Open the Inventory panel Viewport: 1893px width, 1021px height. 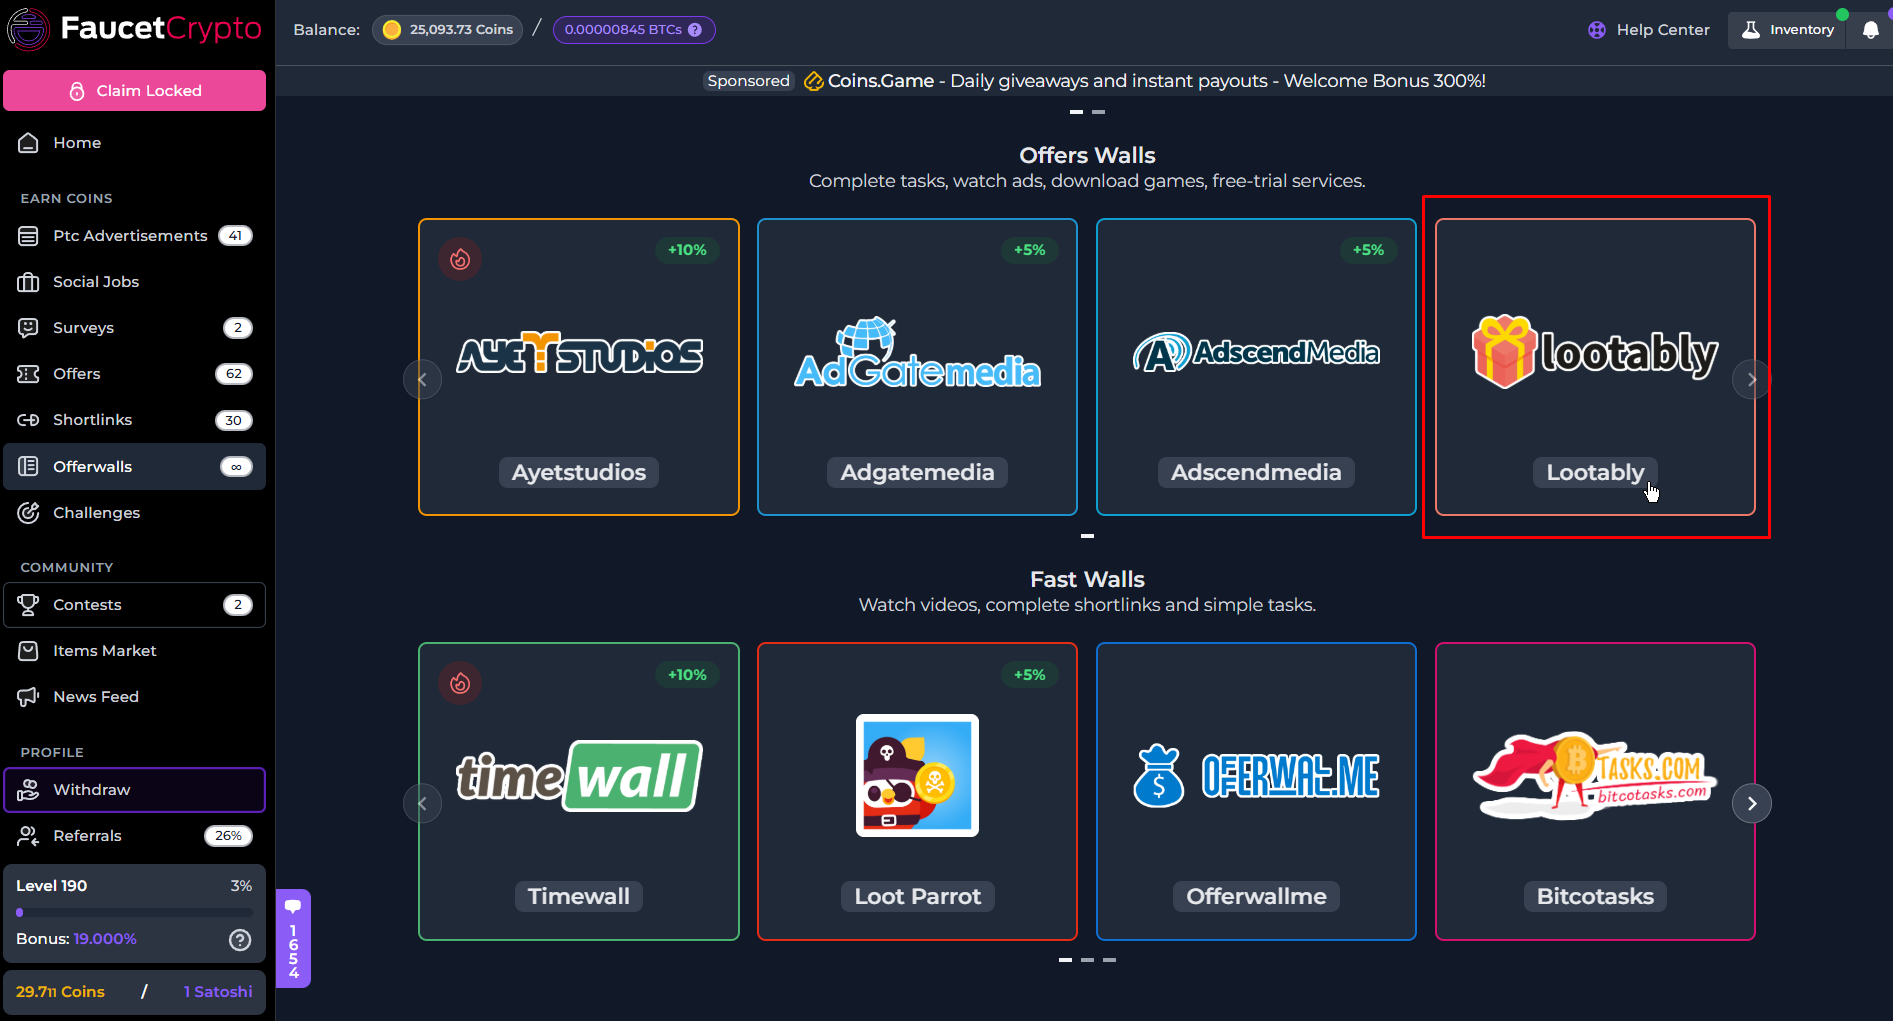click(x=1787, y=30)
